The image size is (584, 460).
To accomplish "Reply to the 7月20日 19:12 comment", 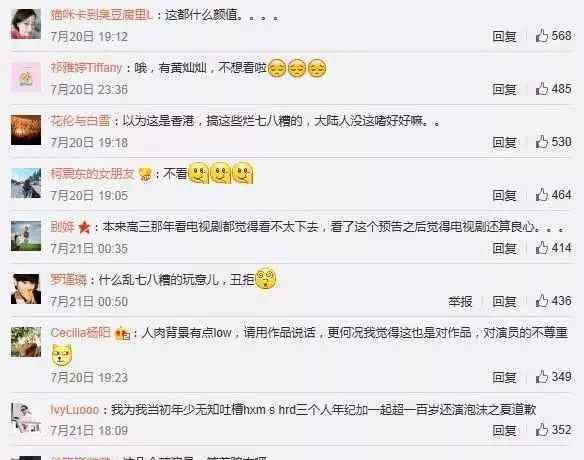I will click(504, 36).
